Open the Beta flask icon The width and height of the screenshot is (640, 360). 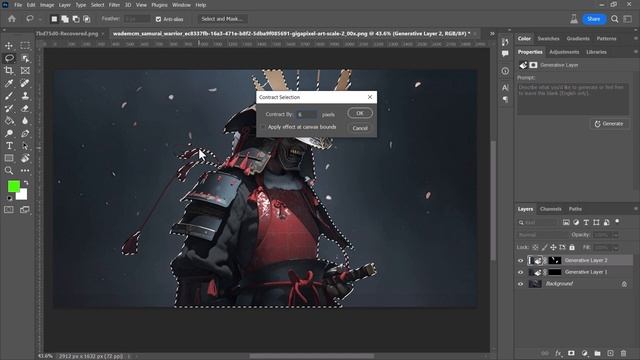click(x=574, y=19)
